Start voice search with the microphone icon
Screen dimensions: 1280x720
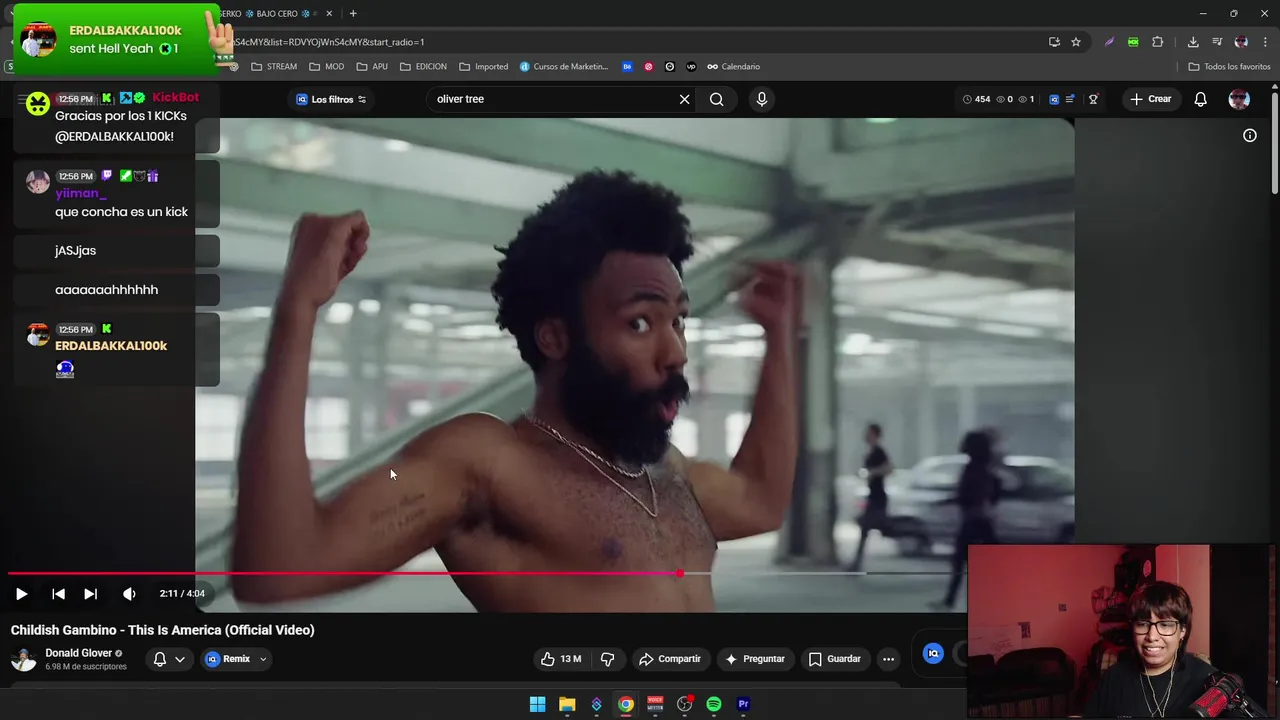click(x=762, y=99)
